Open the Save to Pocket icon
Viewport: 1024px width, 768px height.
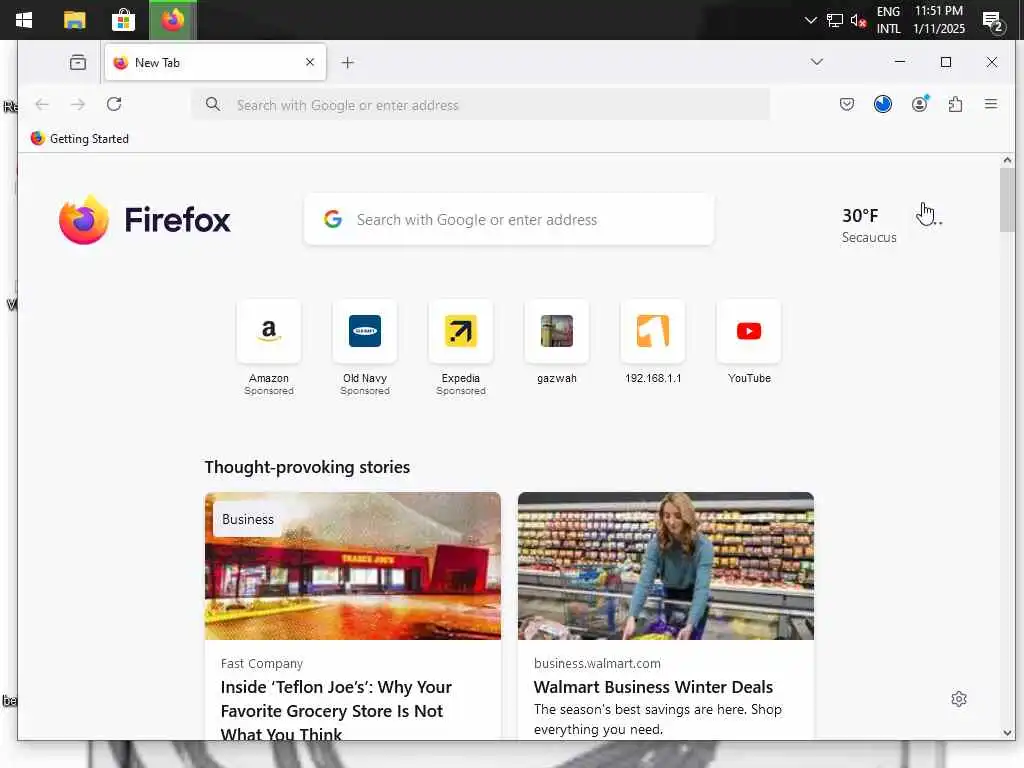pos(846,104)
